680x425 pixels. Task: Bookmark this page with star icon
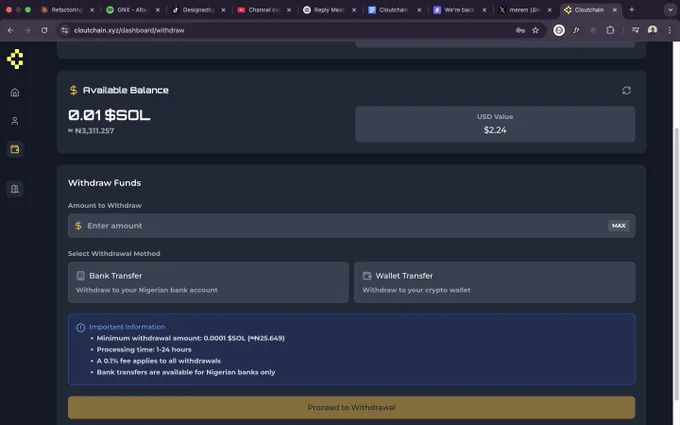[x=536, y=30]
